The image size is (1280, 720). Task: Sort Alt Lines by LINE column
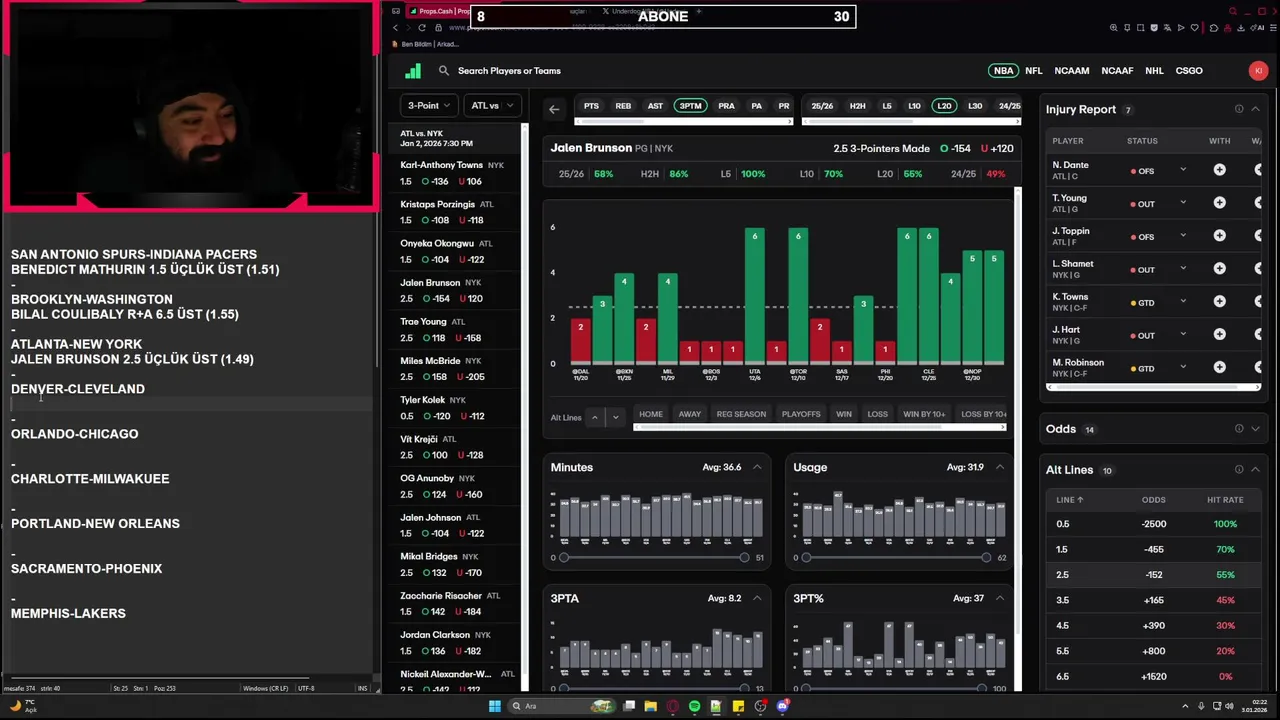coord(1069,500)
